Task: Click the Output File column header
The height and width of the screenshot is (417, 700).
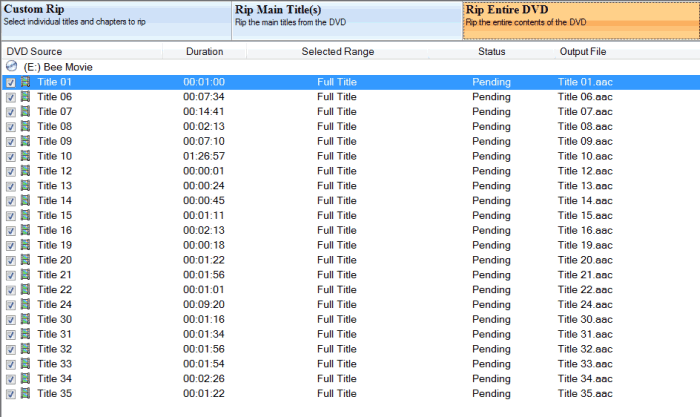Action: [582, 51]
